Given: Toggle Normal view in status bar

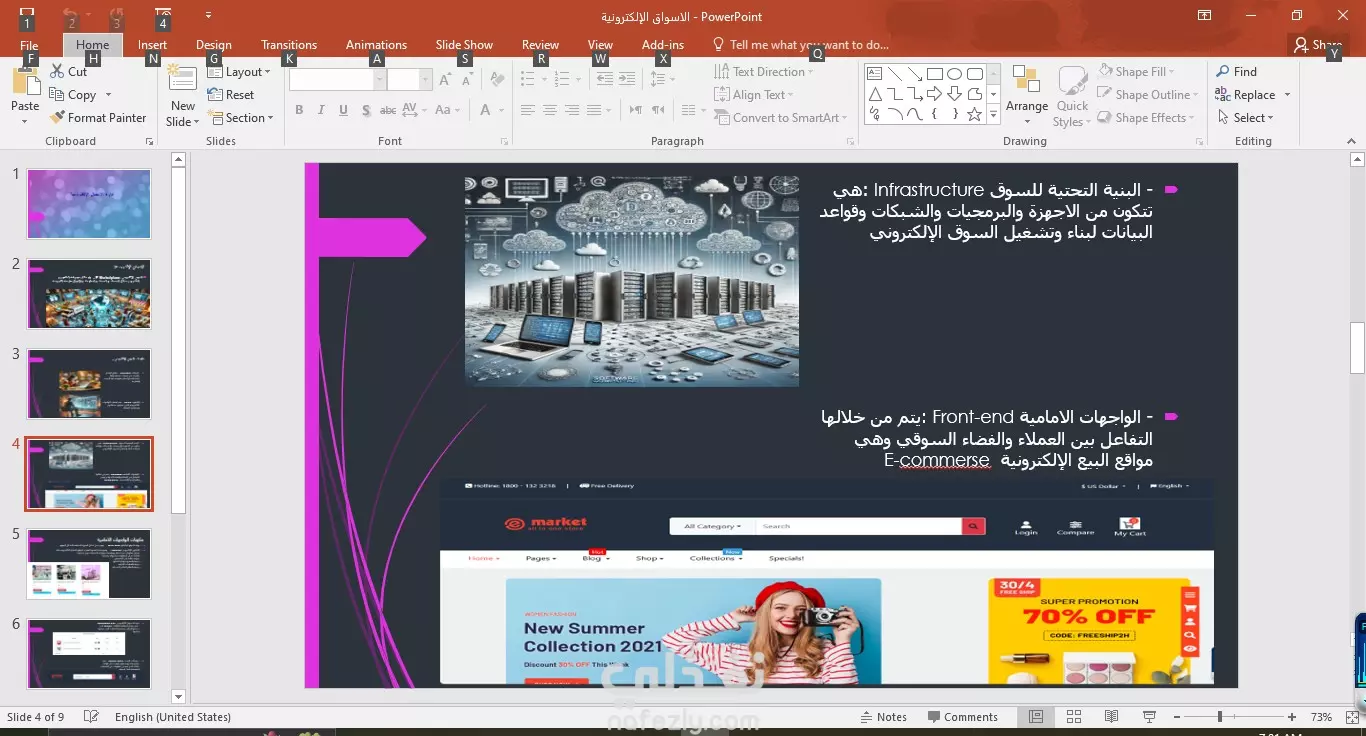Looking at the screenshot, I should coord(1036,717).
